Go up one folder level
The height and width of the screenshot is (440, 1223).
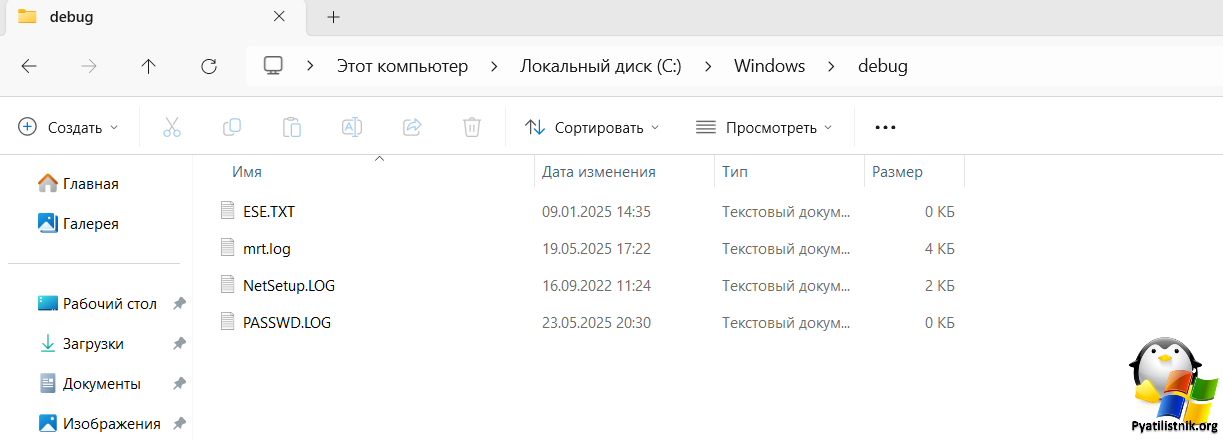coord(149,67)
